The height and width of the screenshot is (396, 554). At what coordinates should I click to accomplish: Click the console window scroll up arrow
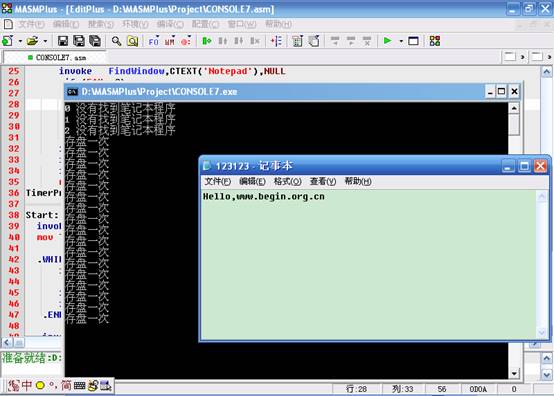click(x=514, y=108)
